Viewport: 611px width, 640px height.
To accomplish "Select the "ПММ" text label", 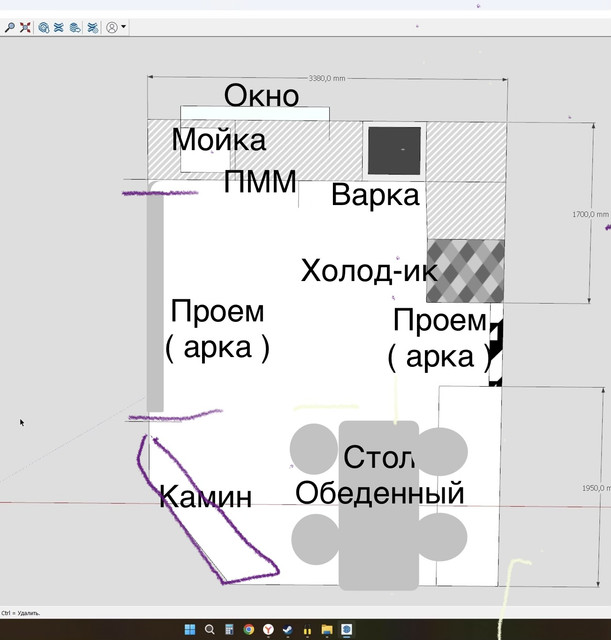I will point(260,181).
